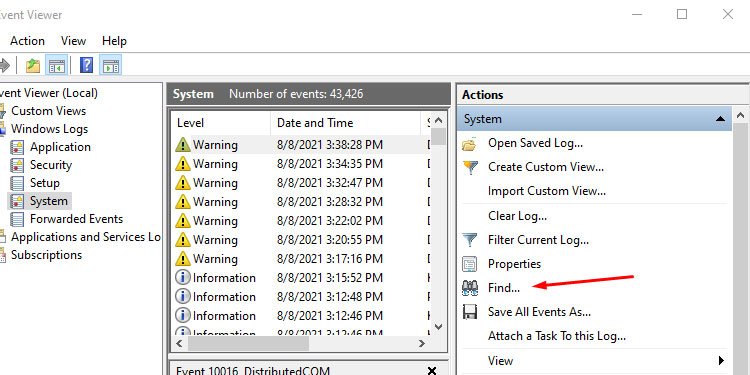Screen dimensions: 750x375
Task: Click the Actions pane scroll up arrow
Action: [x=740, y=115]
